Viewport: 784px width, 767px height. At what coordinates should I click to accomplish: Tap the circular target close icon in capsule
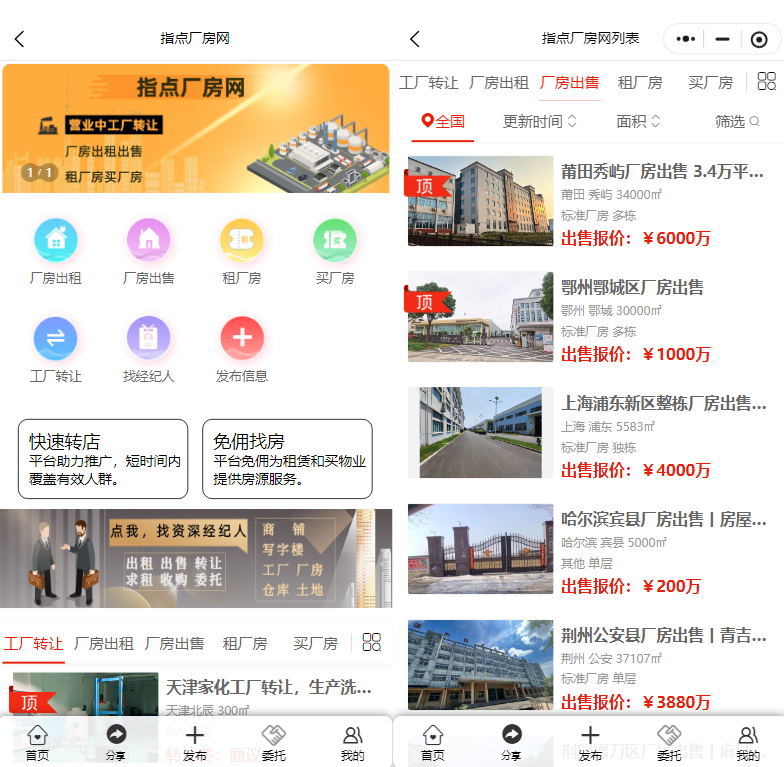pyautogui.click(x=758, y=39)
